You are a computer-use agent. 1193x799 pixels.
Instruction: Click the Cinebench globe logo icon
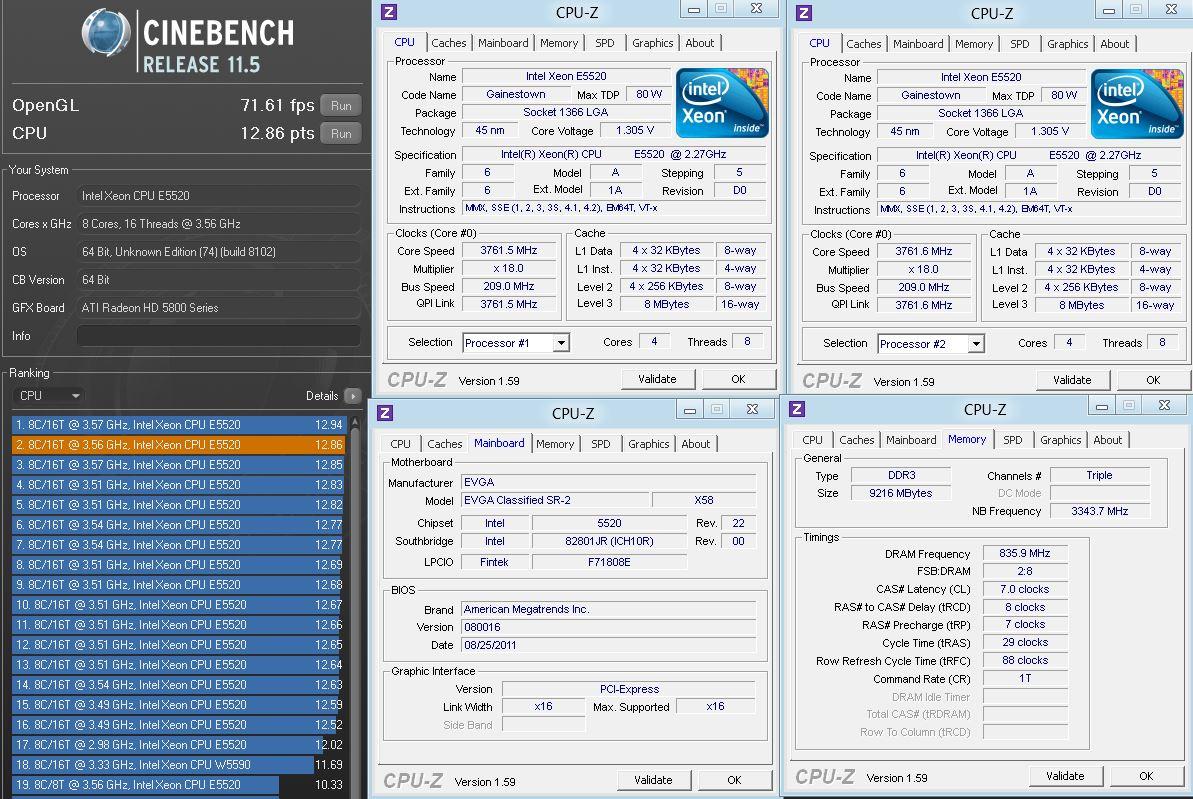[x=107, y=33]
